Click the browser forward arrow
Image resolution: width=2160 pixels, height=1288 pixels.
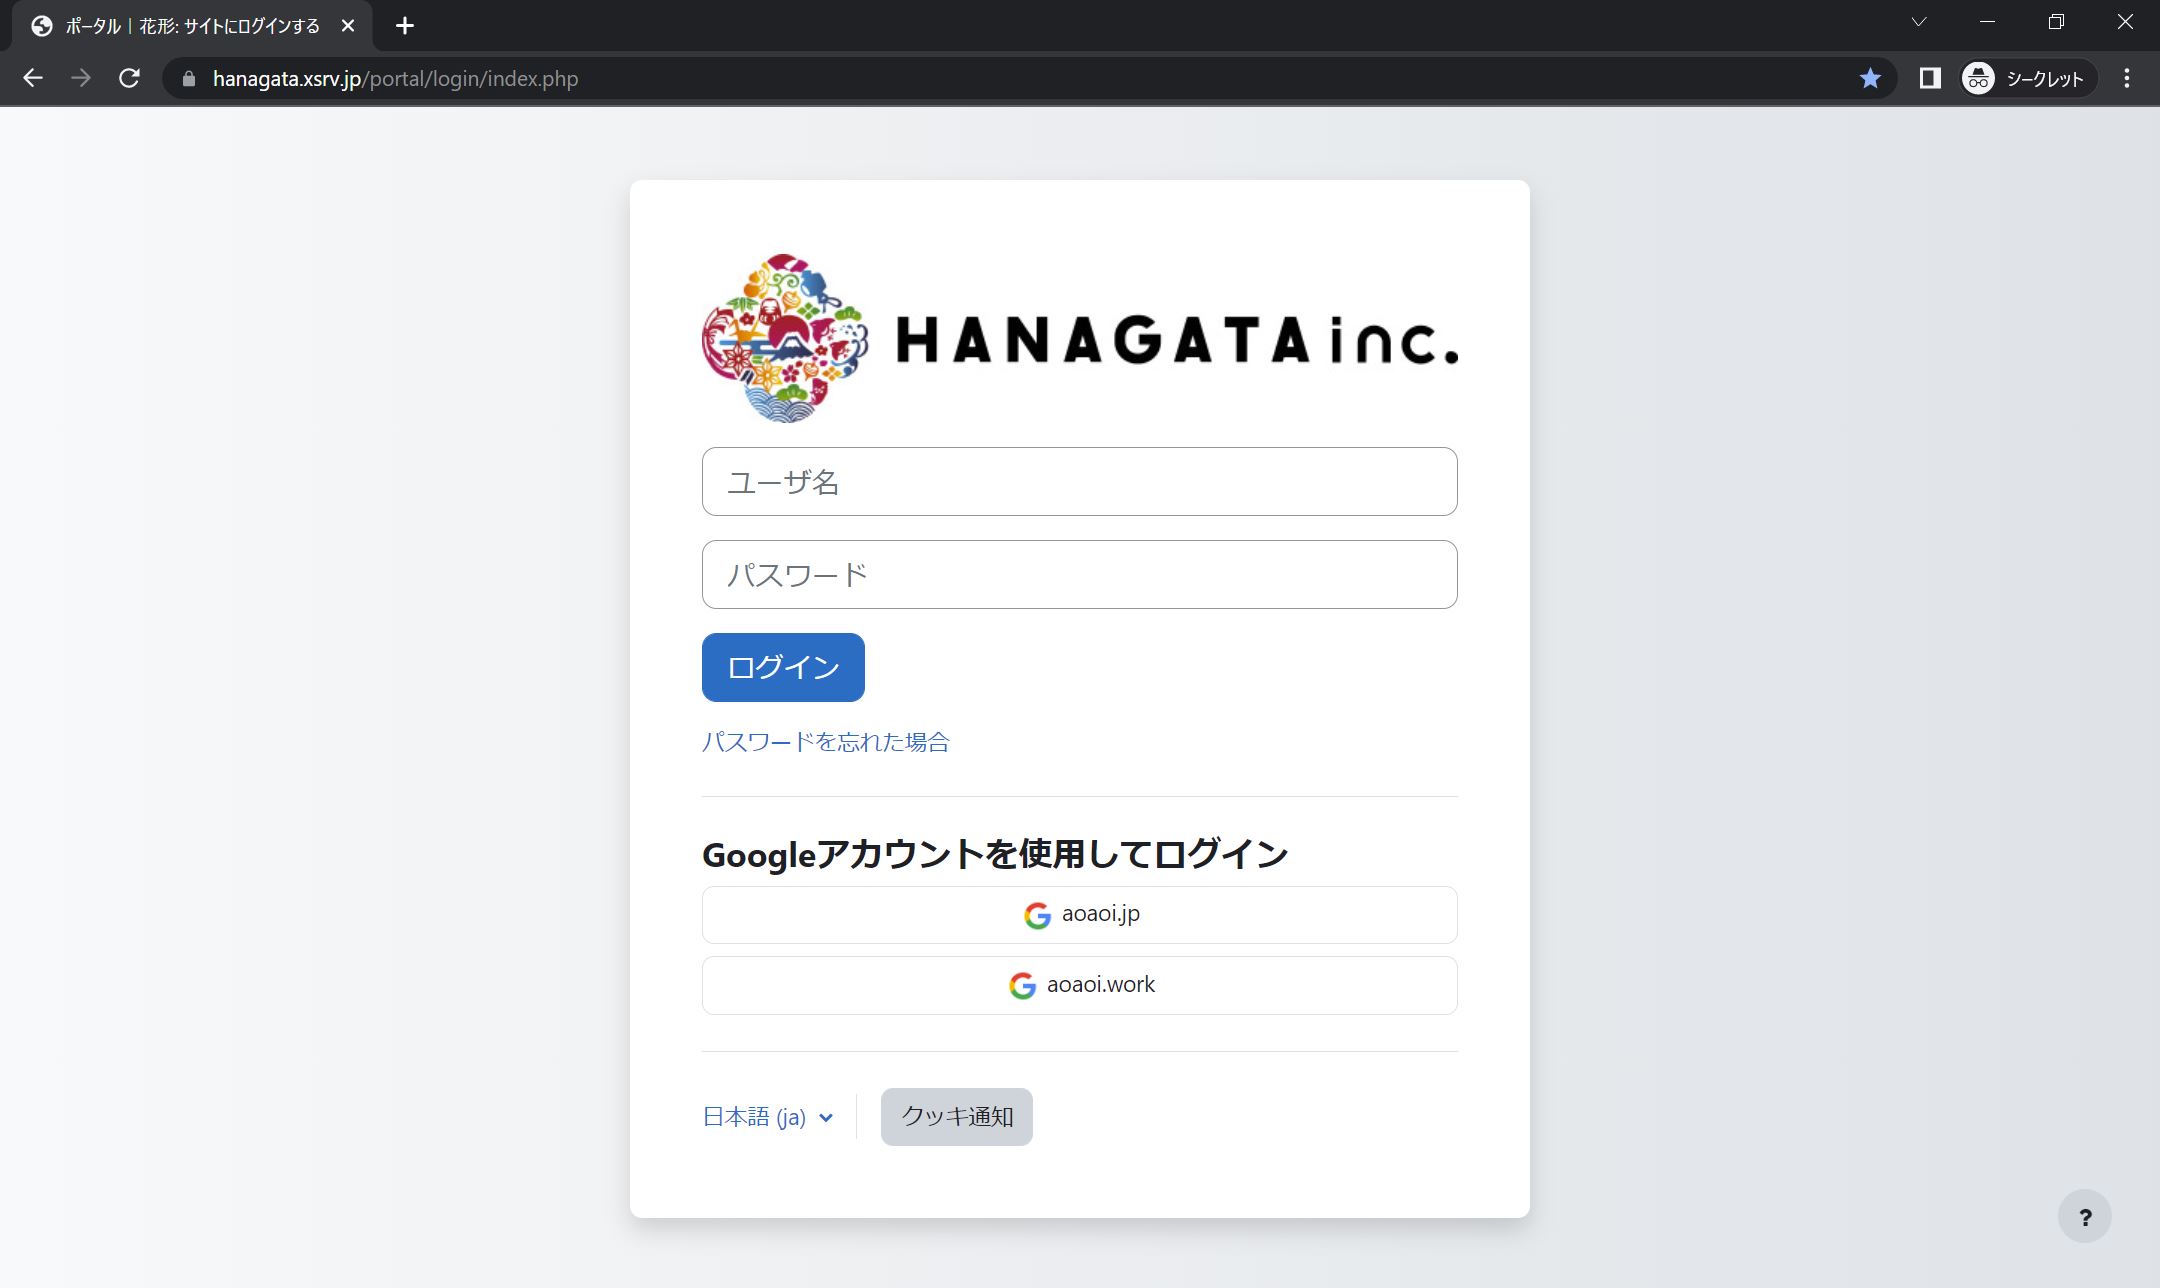tap(81, 78)
